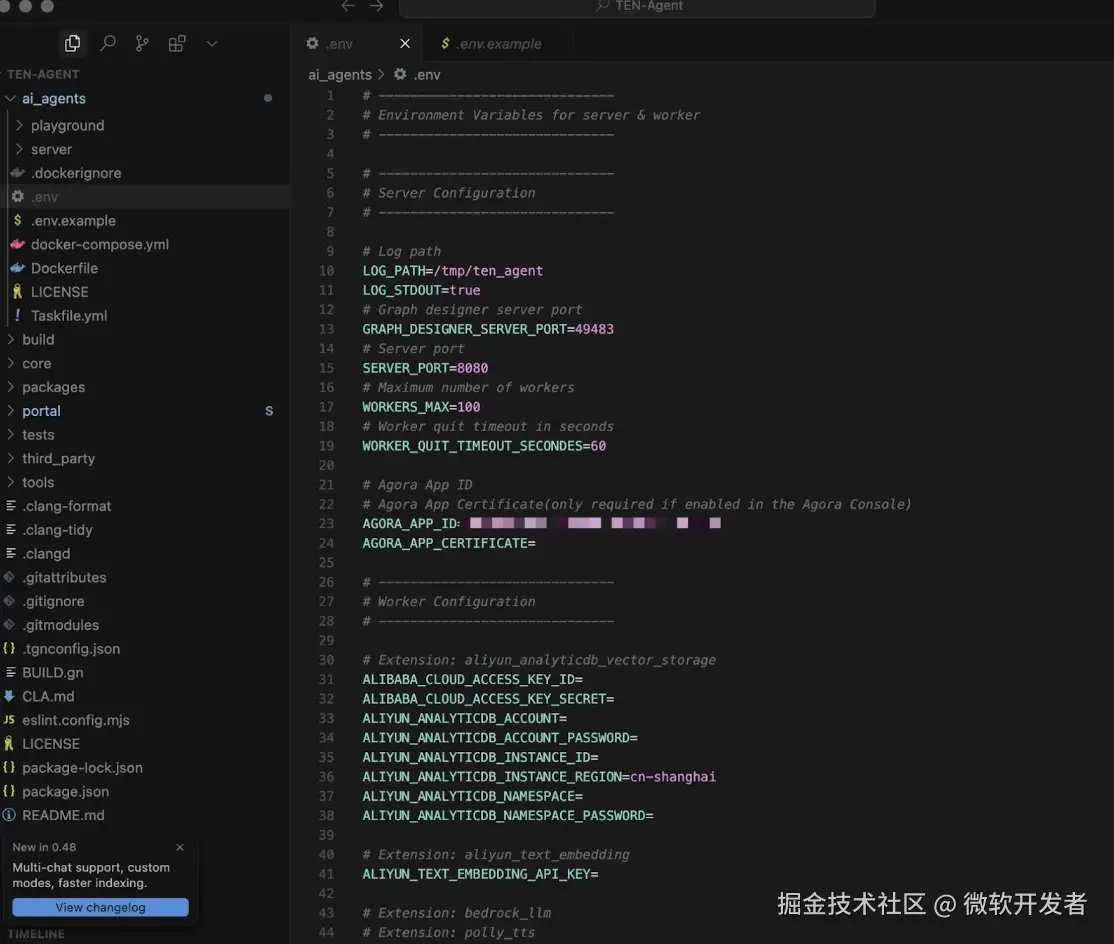Expand the server folder

pos(144,149)
